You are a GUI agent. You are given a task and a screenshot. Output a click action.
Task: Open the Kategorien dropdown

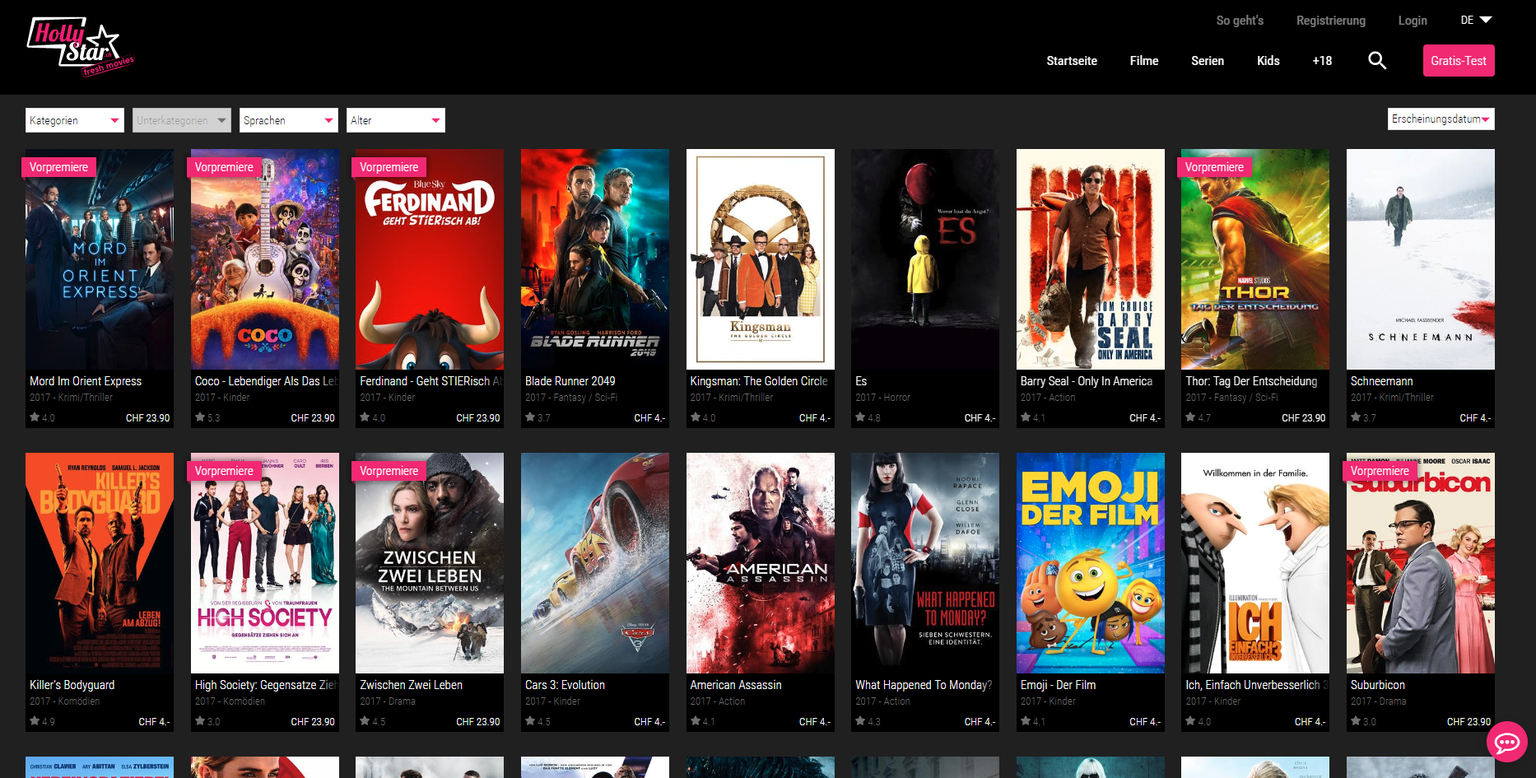pos(74,119)
